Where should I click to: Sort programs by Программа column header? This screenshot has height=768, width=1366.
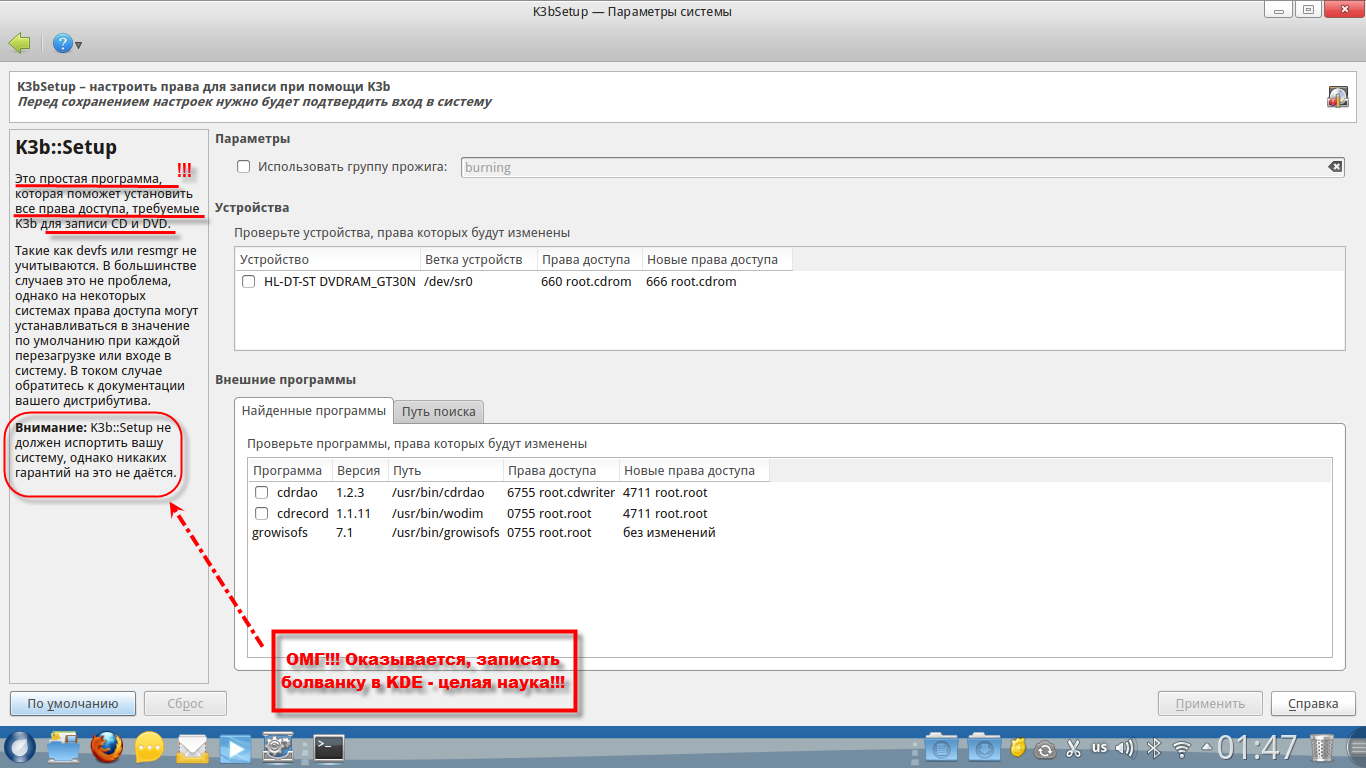[x=290, y=470]
